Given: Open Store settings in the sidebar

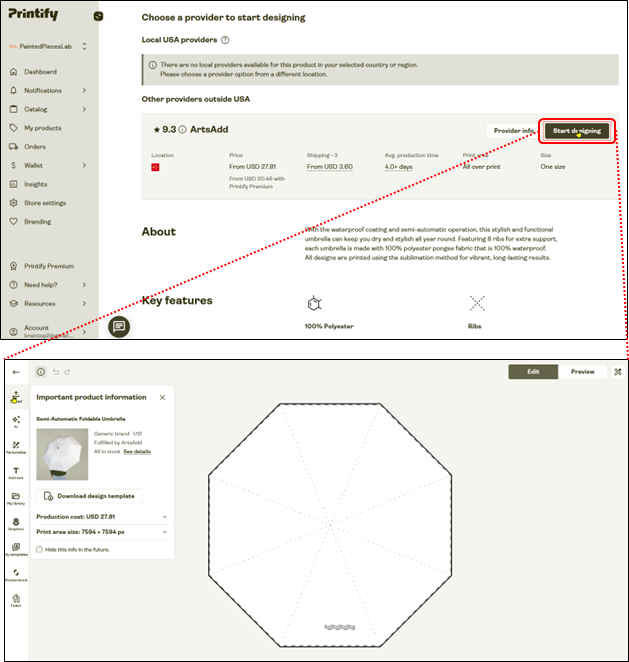Looking at the screenshot, I should tap(45, 203).
